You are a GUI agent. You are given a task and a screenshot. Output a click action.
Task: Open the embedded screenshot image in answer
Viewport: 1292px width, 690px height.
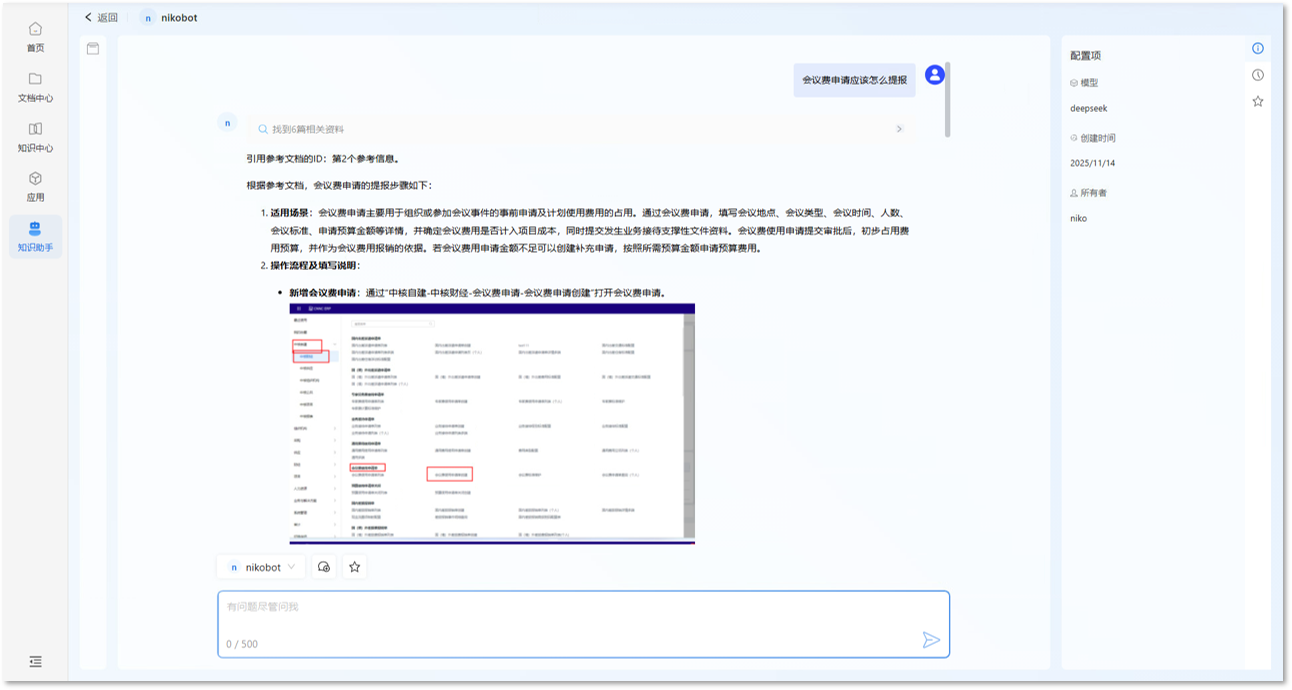pos(491,423)
